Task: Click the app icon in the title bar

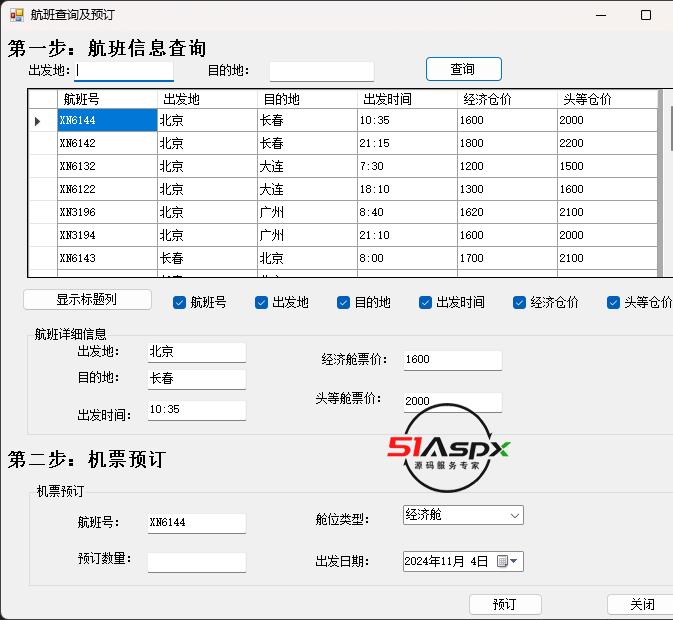Action: [17, 15]
